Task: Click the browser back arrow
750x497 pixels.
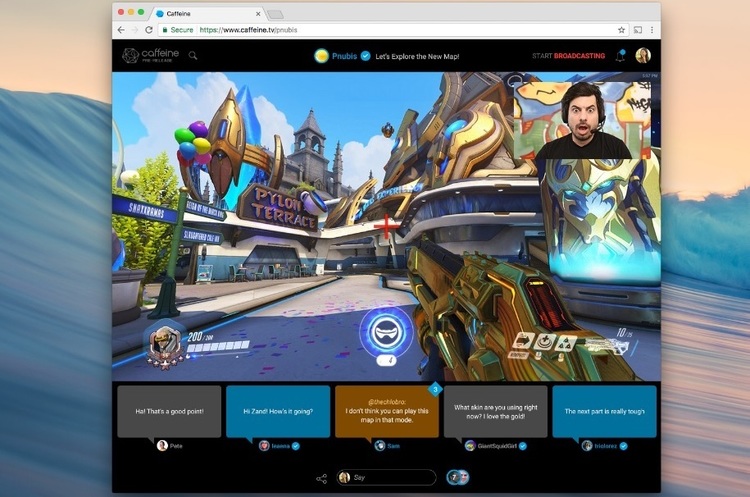Action: coord(121,30)
